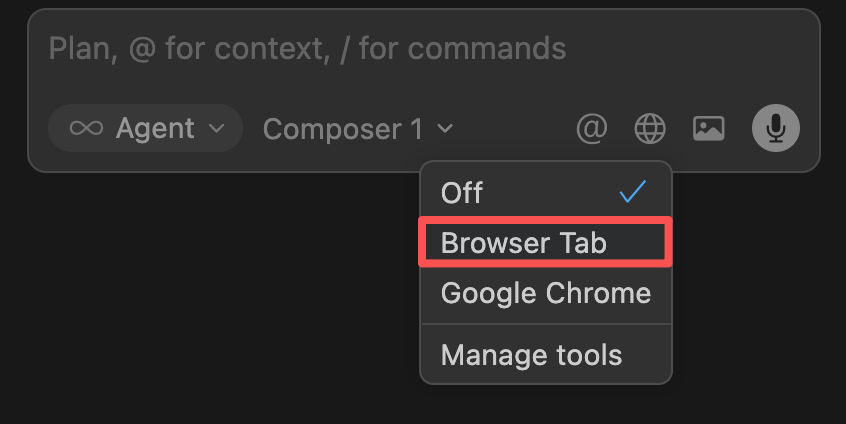Click the Tab word in Browser Tab
The height and width of the screenshot is (424, 846).
pyautogui.click(x=583, y=242)
